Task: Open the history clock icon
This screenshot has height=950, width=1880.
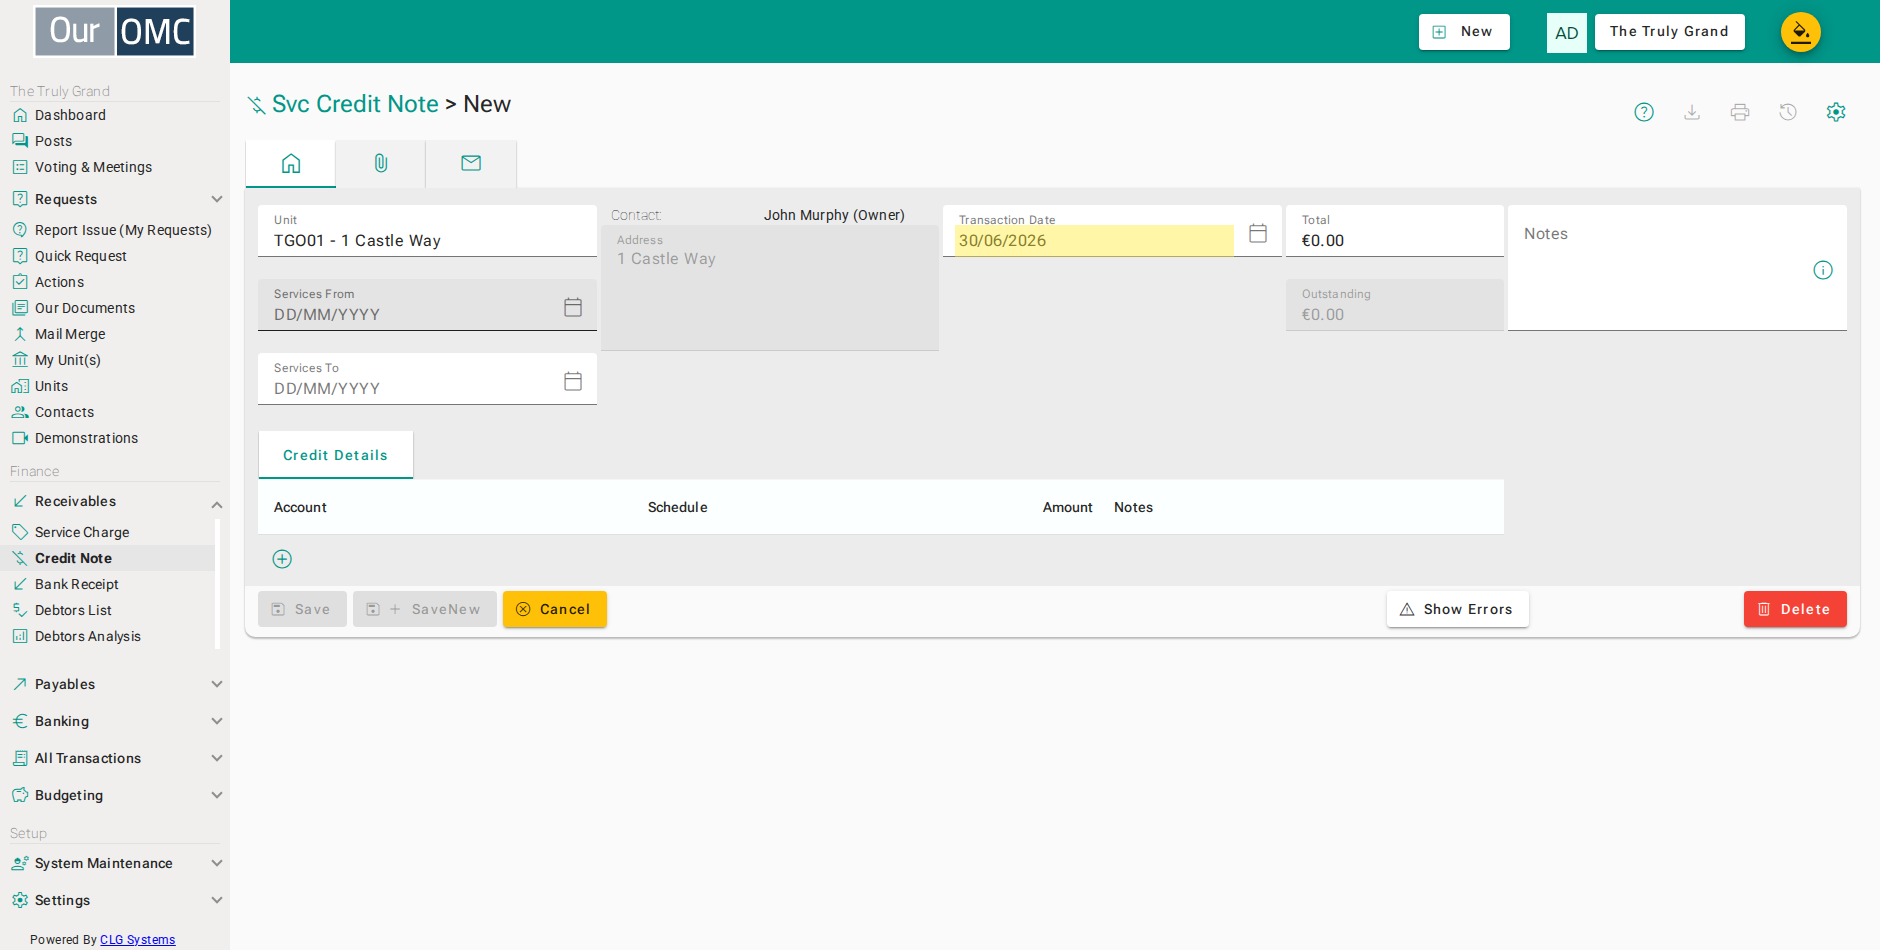Action: point(1788,112)
